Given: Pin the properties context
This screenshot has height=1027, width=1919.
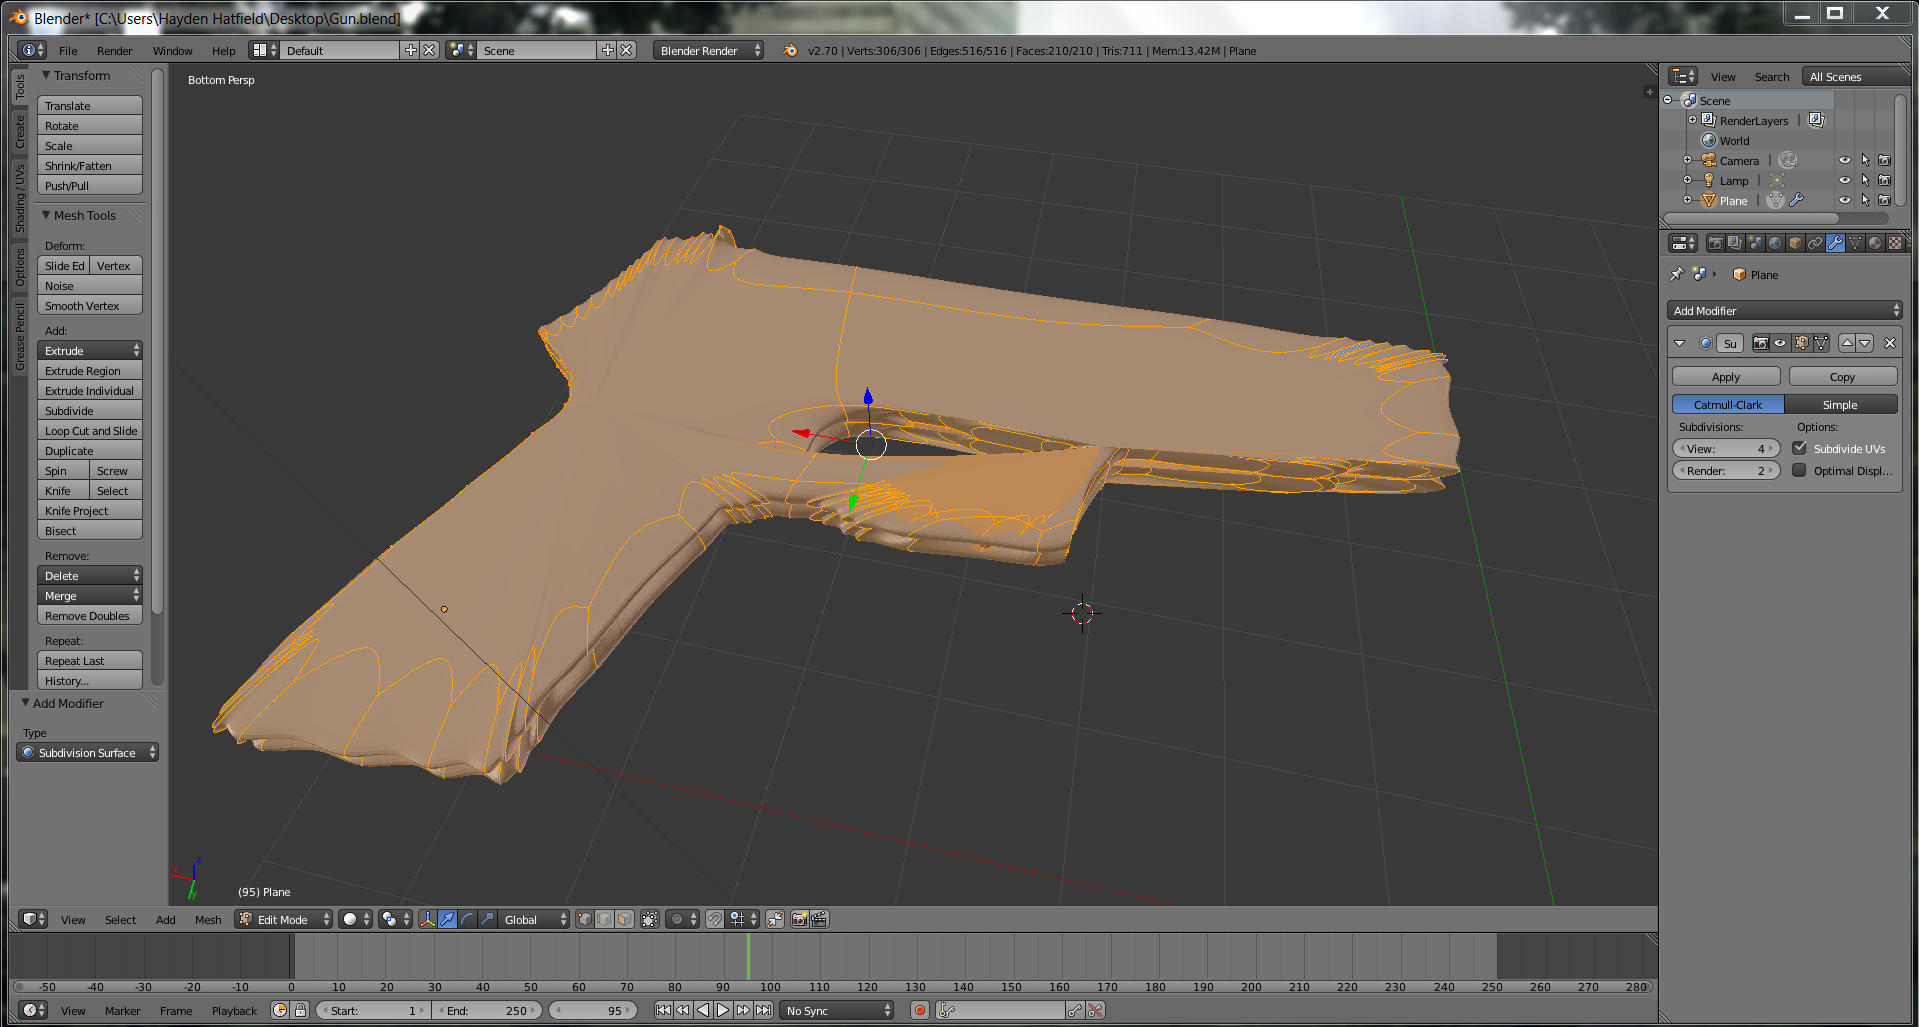Looking at the screenshot, I should pyautogui.click(x=1677, y=274).
